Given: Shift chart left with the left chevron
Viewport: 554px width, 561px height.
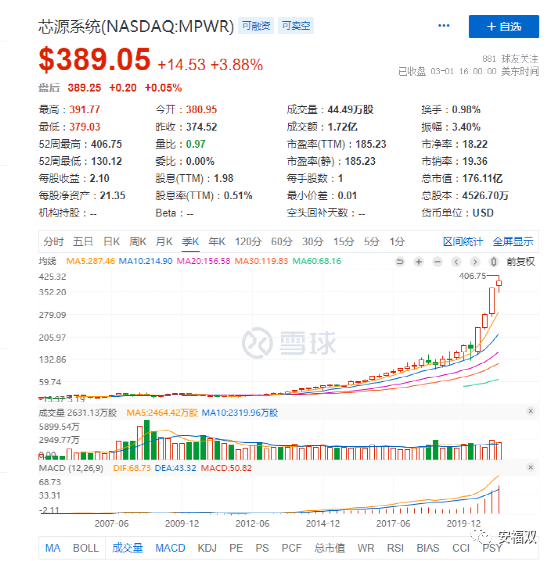Looking at the screenshot, I should [x=456, y=262].
